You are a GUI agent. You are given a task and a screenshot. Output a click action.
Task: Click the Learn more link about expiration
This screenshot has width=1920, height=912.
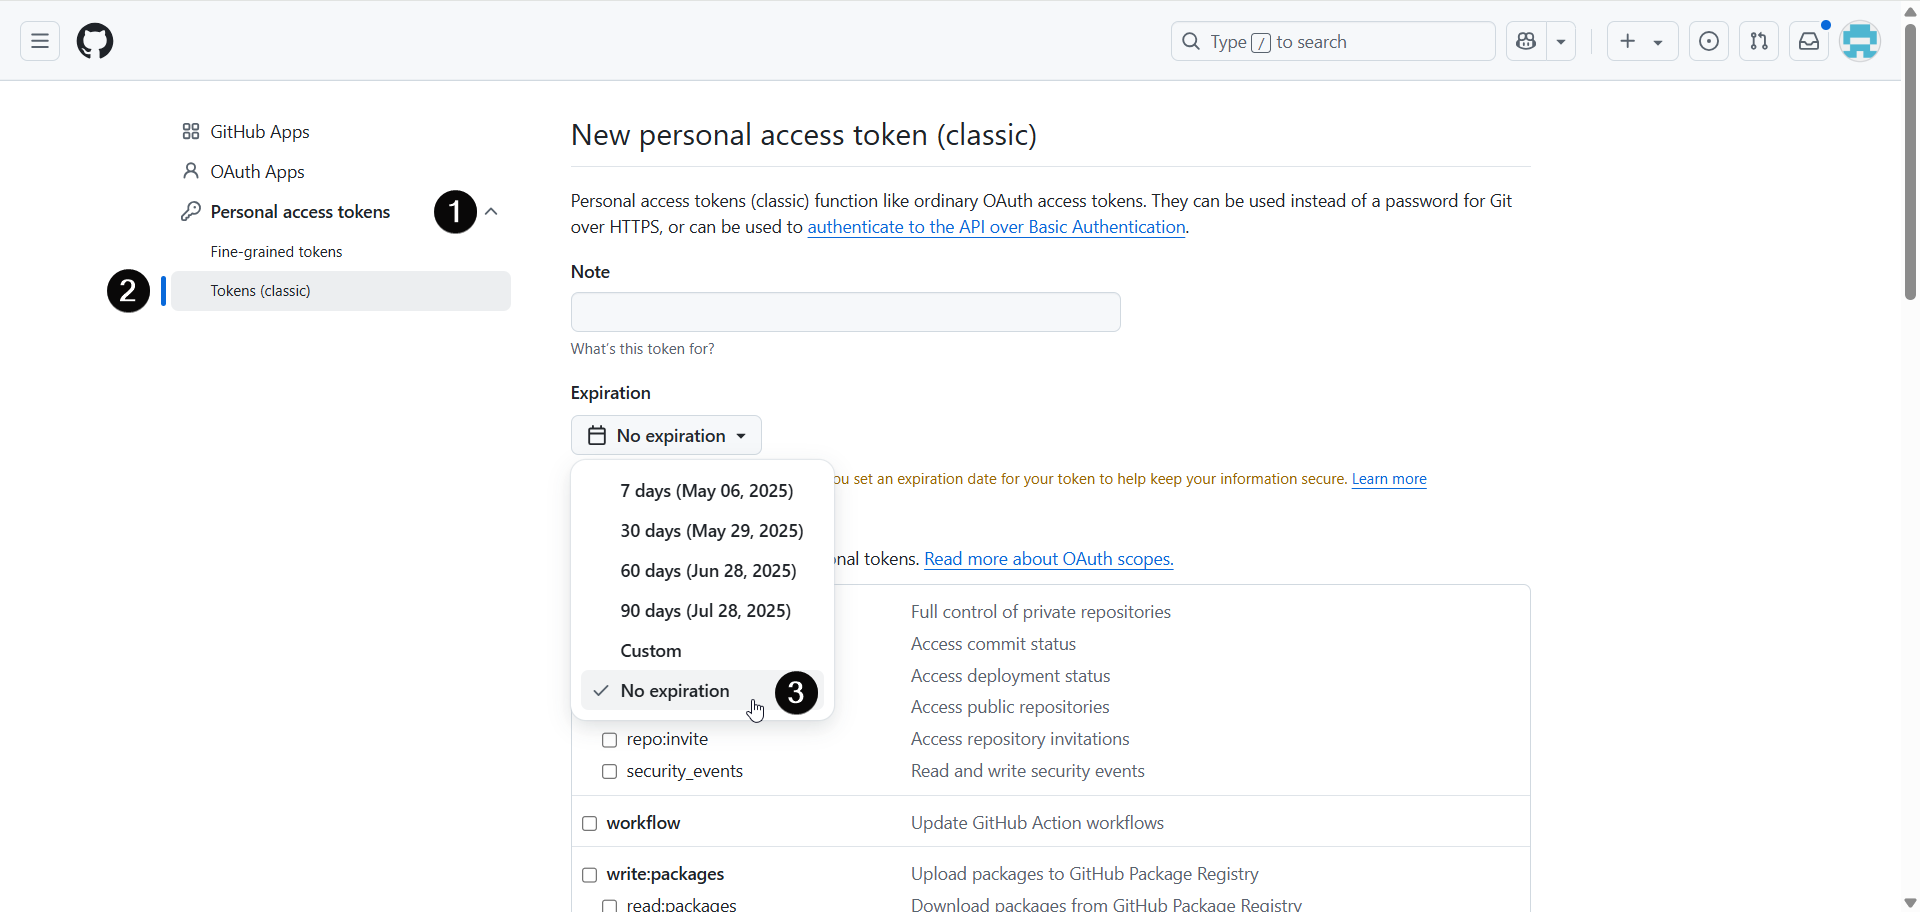click(x=1388, y=479)
